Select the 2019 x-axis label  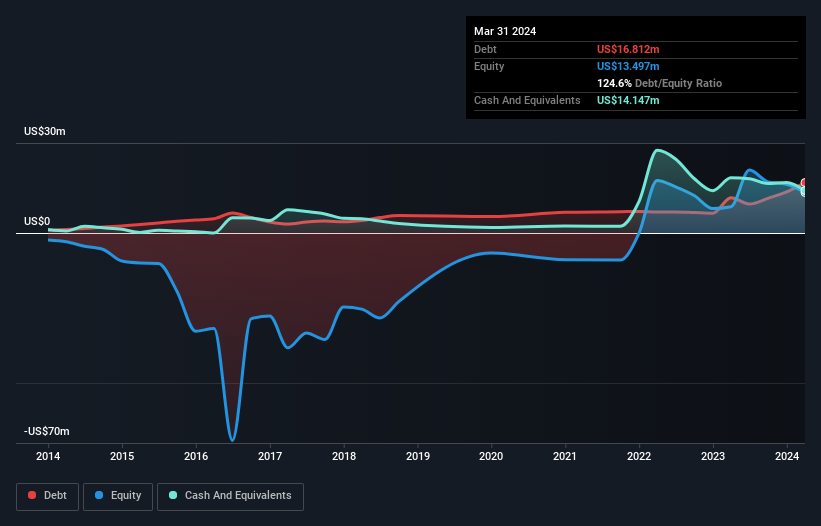click(418, 456)
